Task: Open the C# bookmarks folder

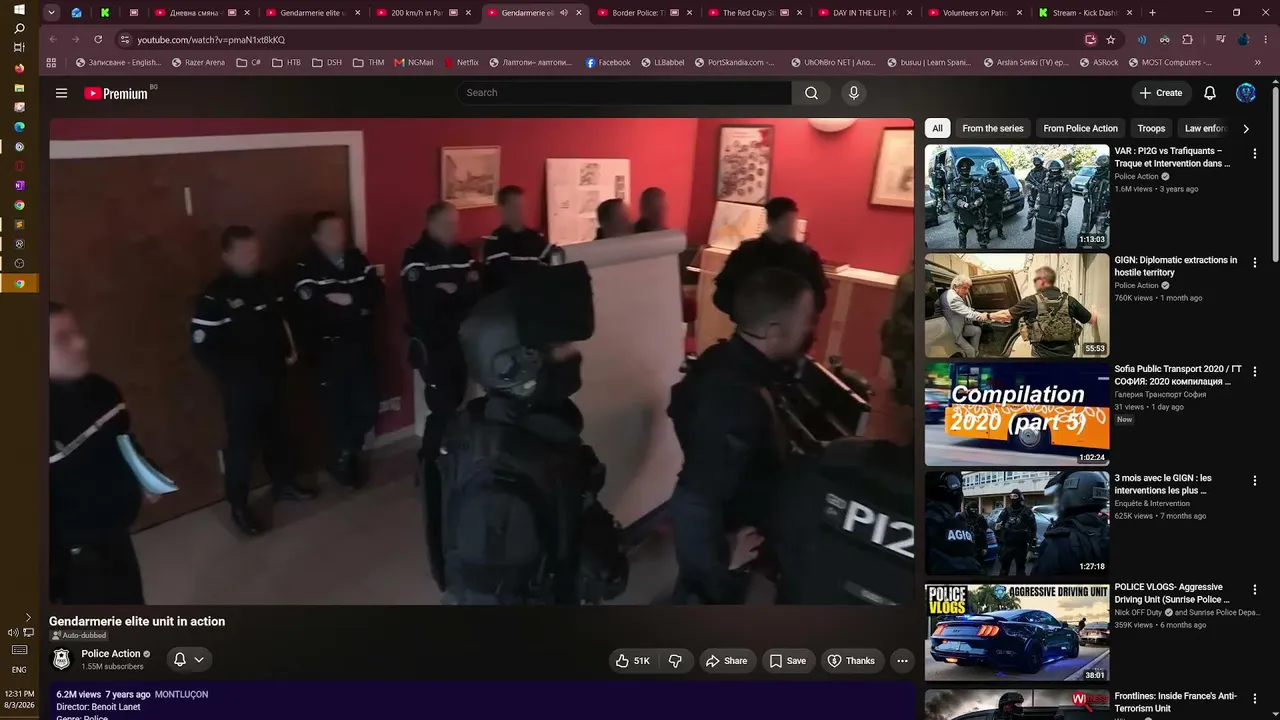Action: (x=249, y=62)
